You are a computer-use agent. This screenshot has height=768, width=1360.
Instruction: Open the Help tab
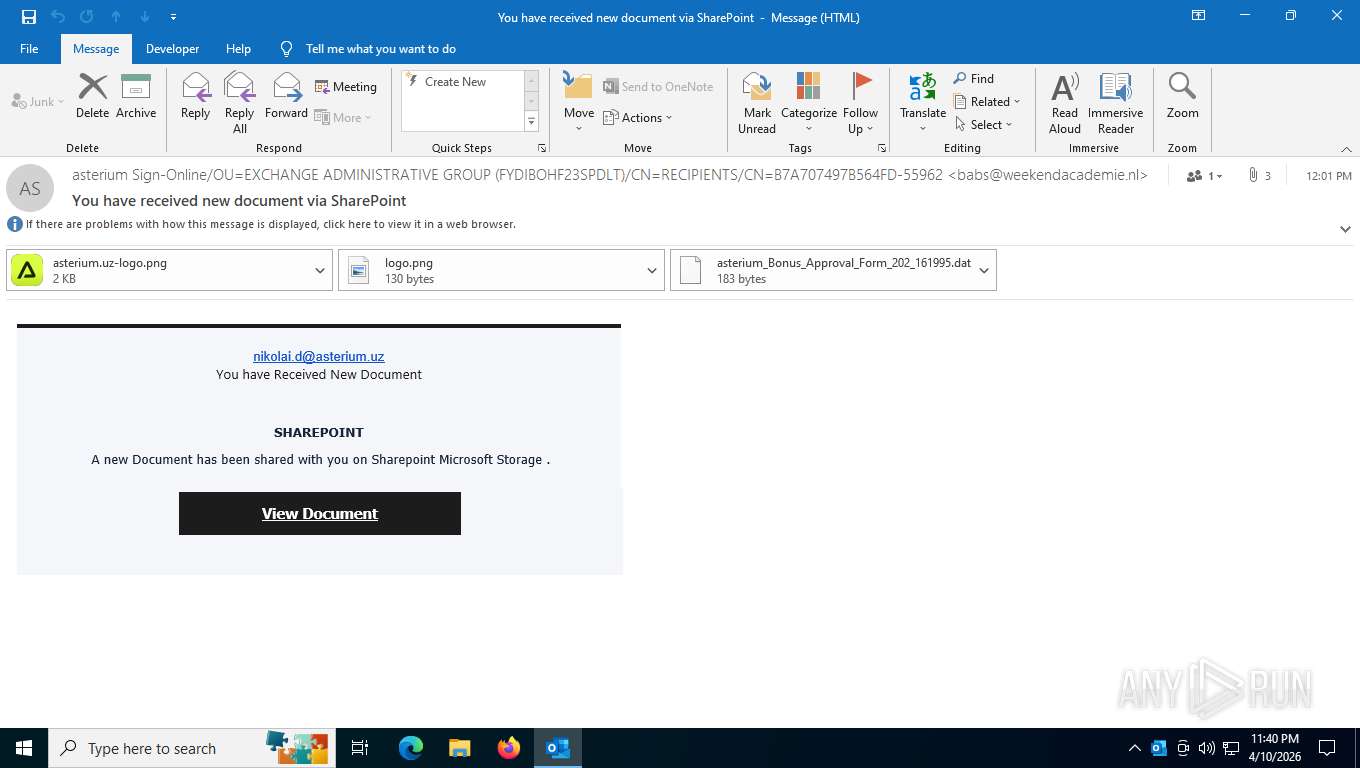(238, 49)
